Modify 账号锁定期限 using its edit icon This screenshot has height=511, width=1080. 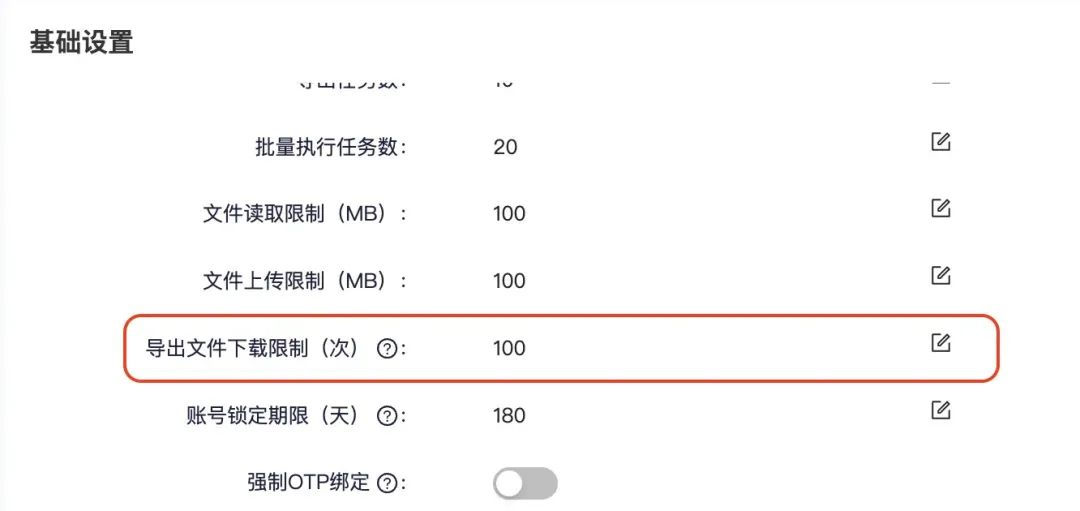940,409
